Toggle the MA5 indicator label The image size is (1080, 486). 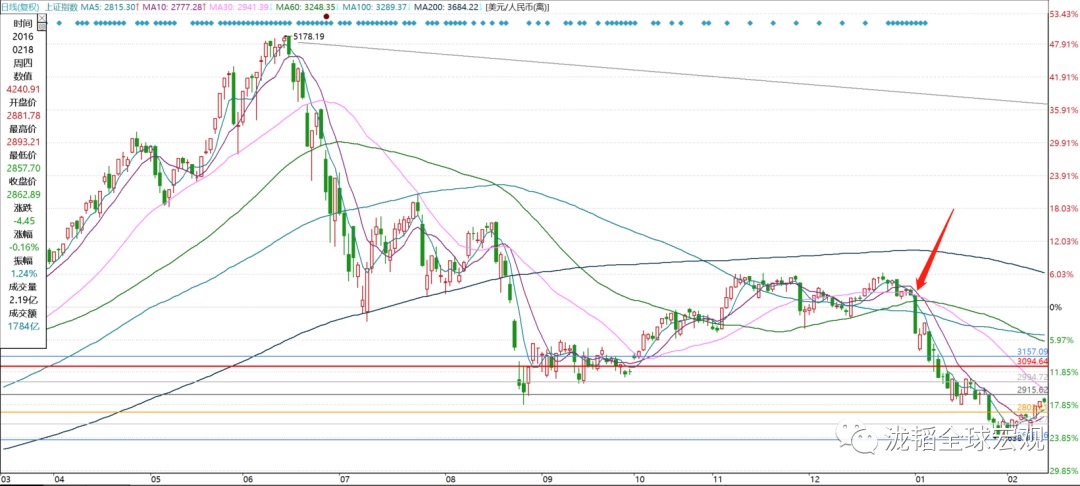(119, 6)
